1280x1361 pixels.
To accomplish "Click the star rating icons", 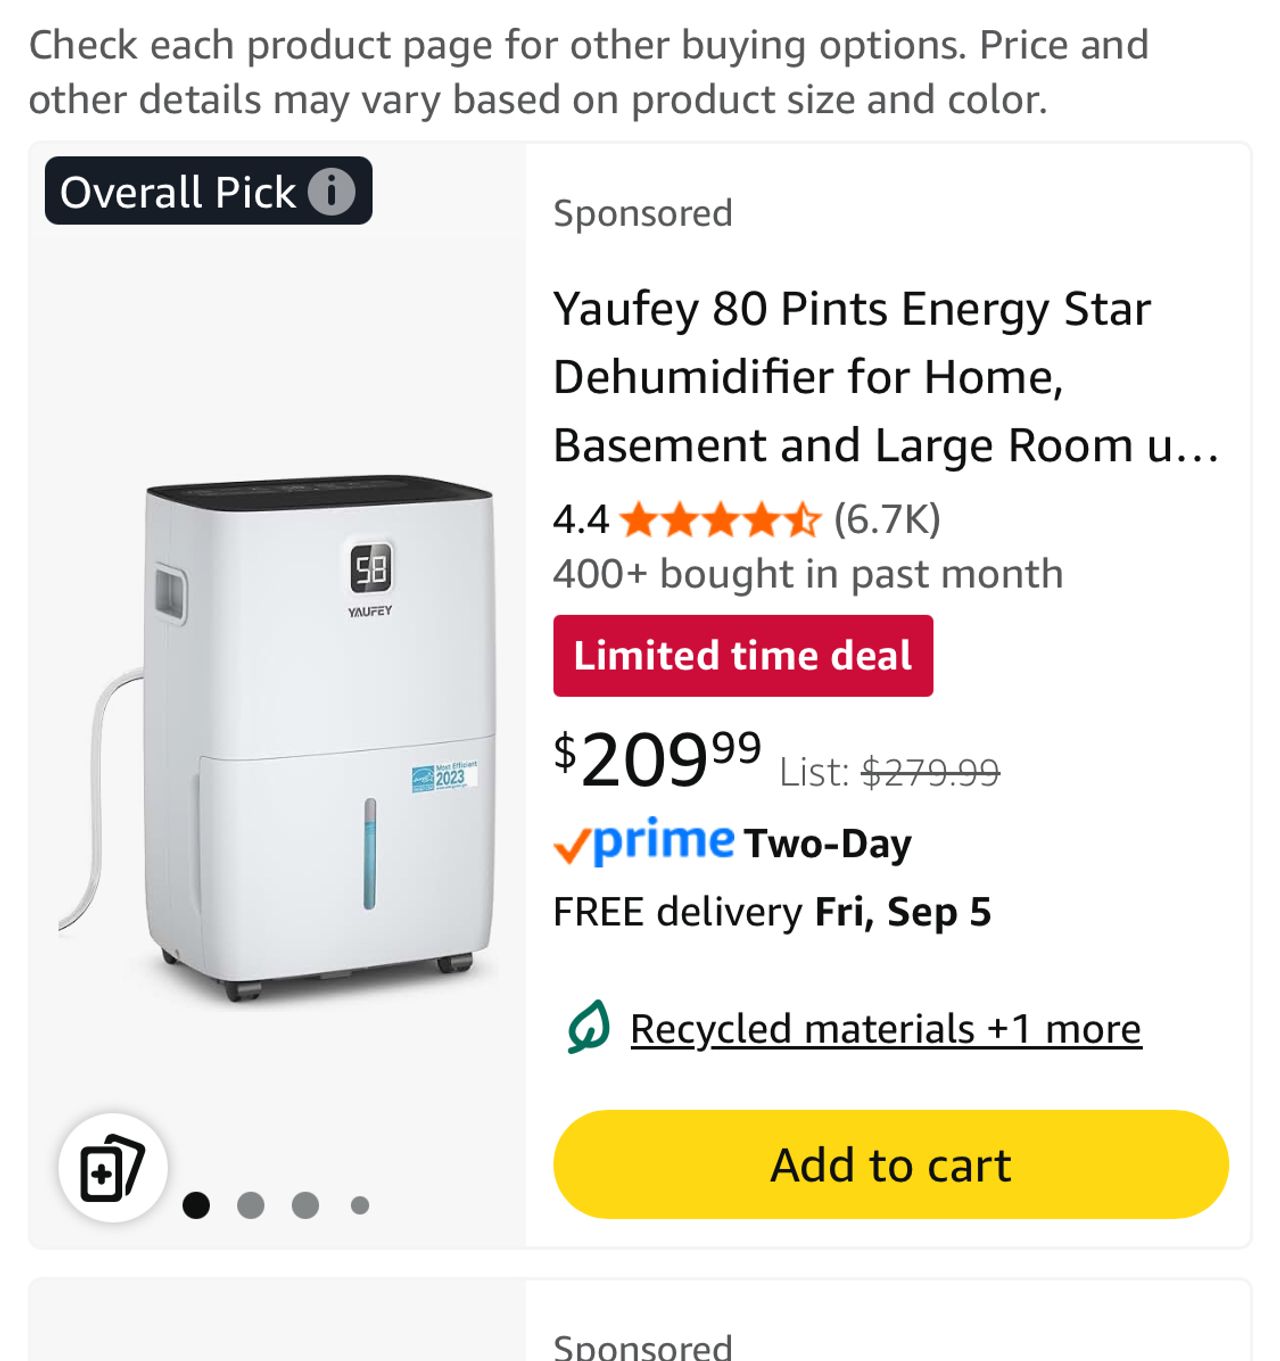I will [x=720, y=520].
